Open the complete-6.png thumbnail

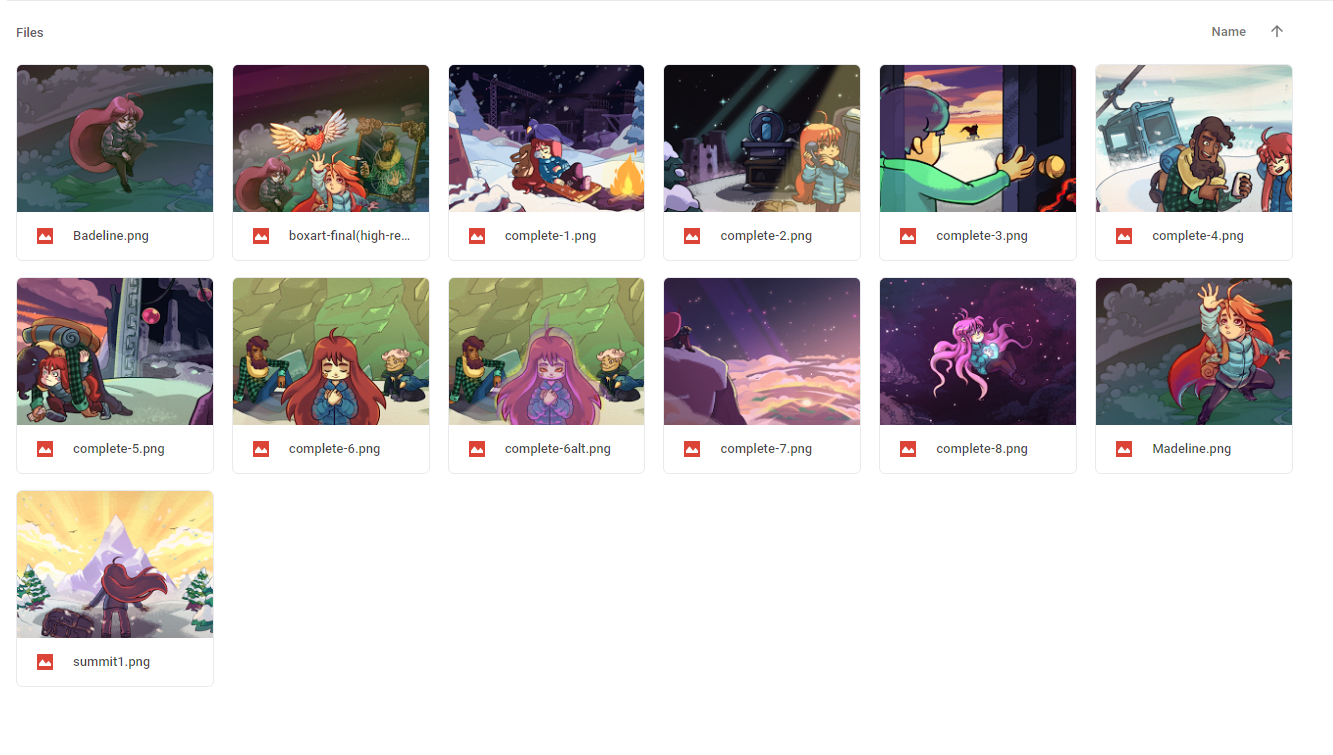click(331, 352)
